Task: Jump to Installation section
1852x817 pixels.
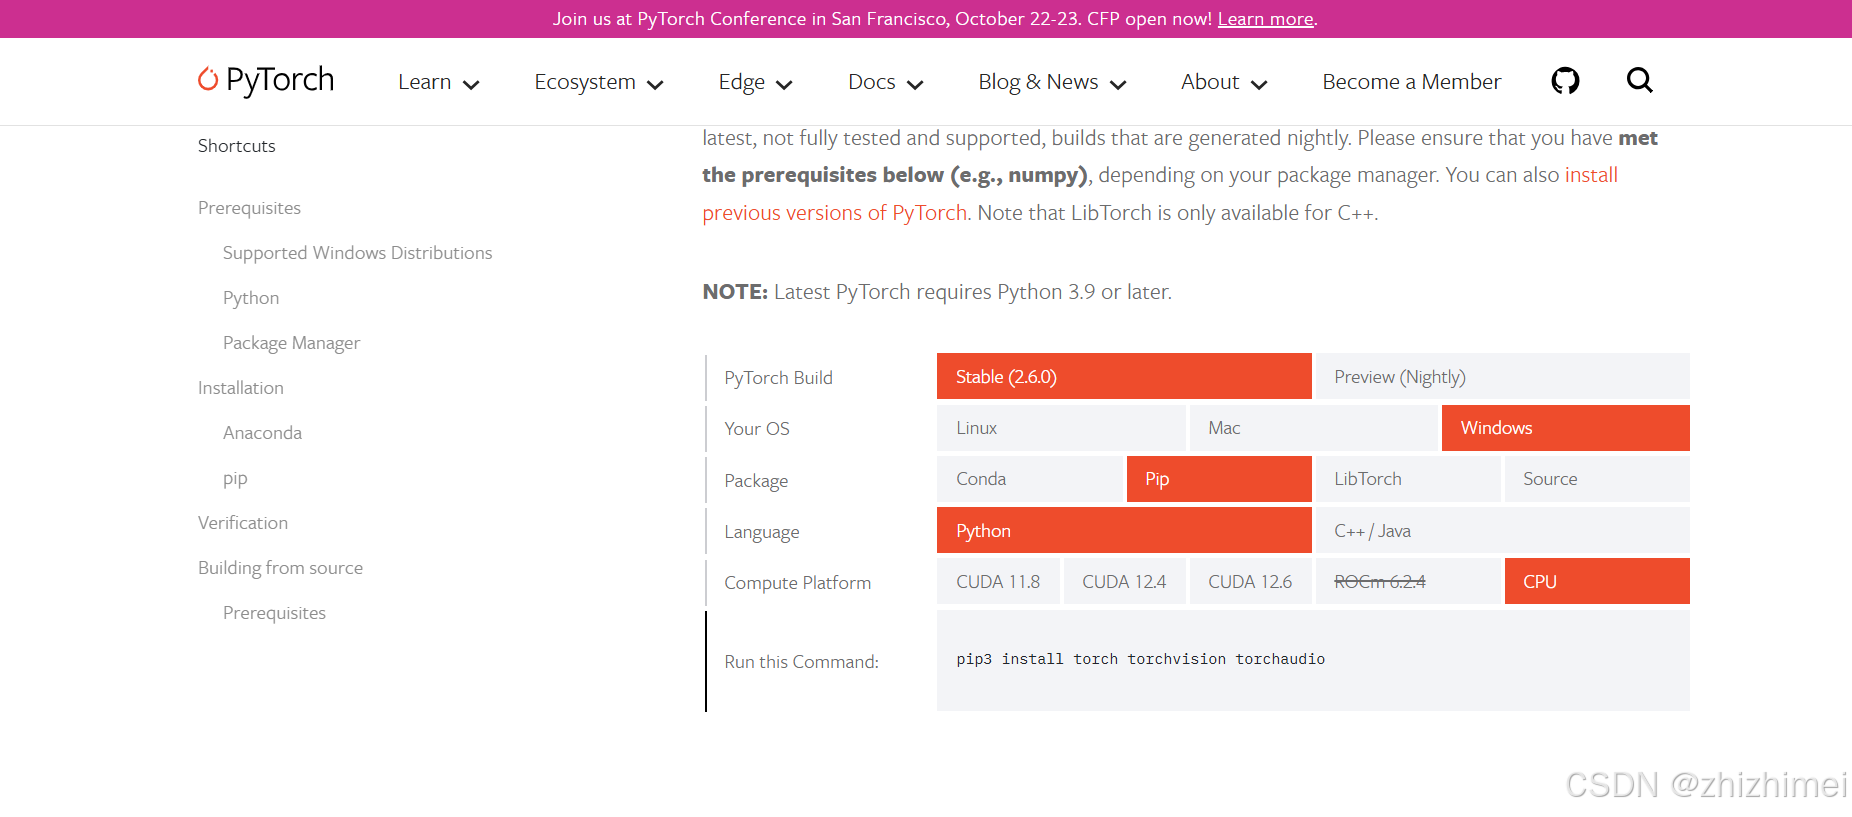Action: (x=240, y=388)
